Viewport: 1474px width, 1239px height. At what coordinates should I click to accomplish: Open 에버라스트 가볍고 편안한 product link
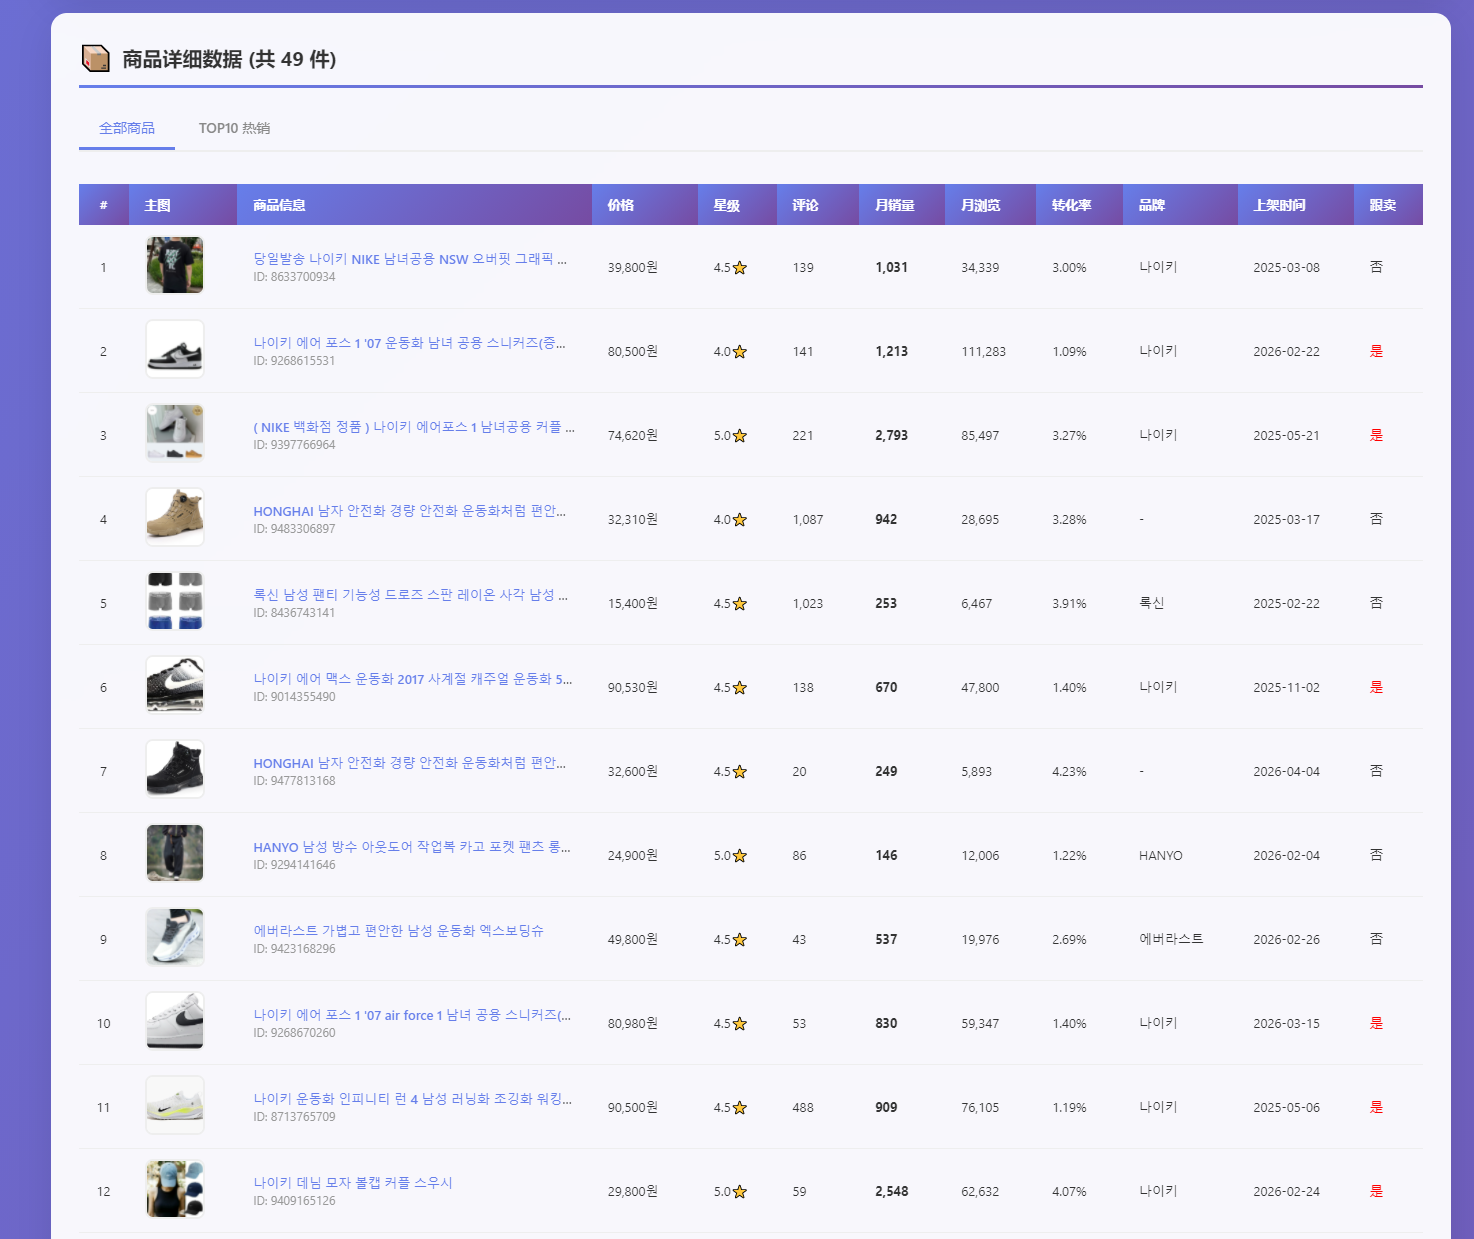pyautogui.click(x=398, y=931)
